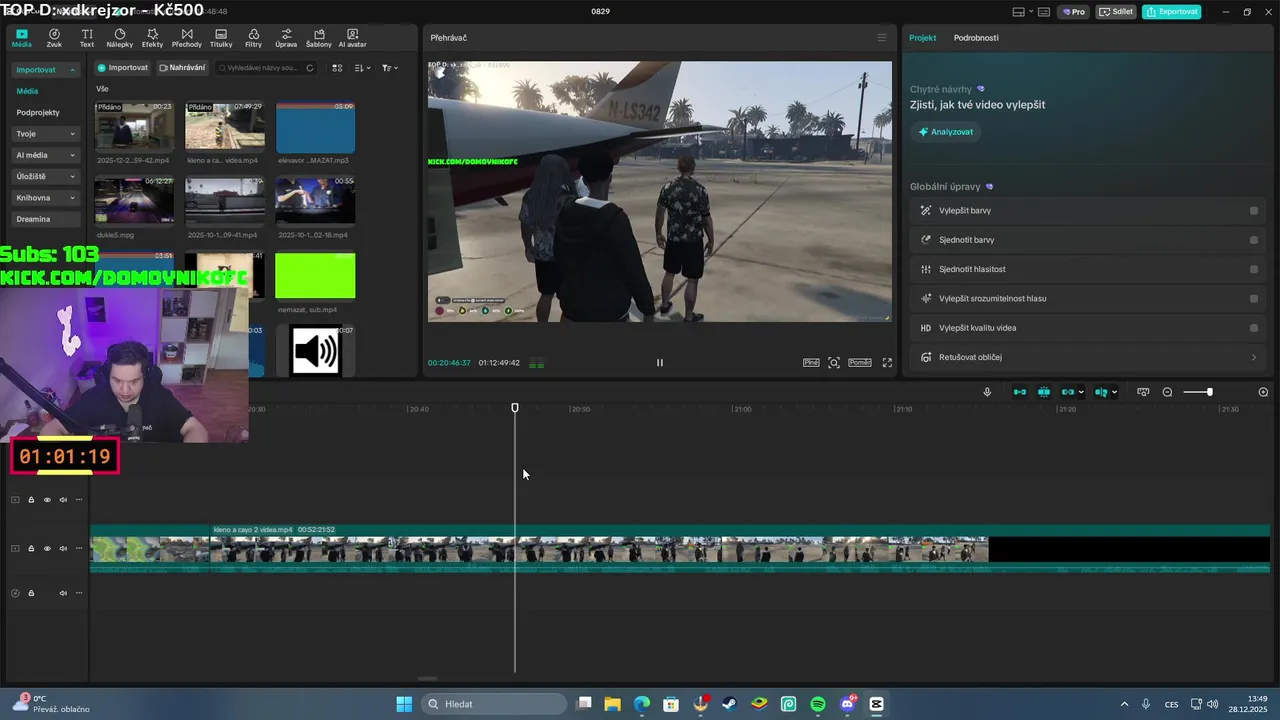Open Steam from the taskbar
This screenshot has height=720, width=1280.
[x=730, y=704]
